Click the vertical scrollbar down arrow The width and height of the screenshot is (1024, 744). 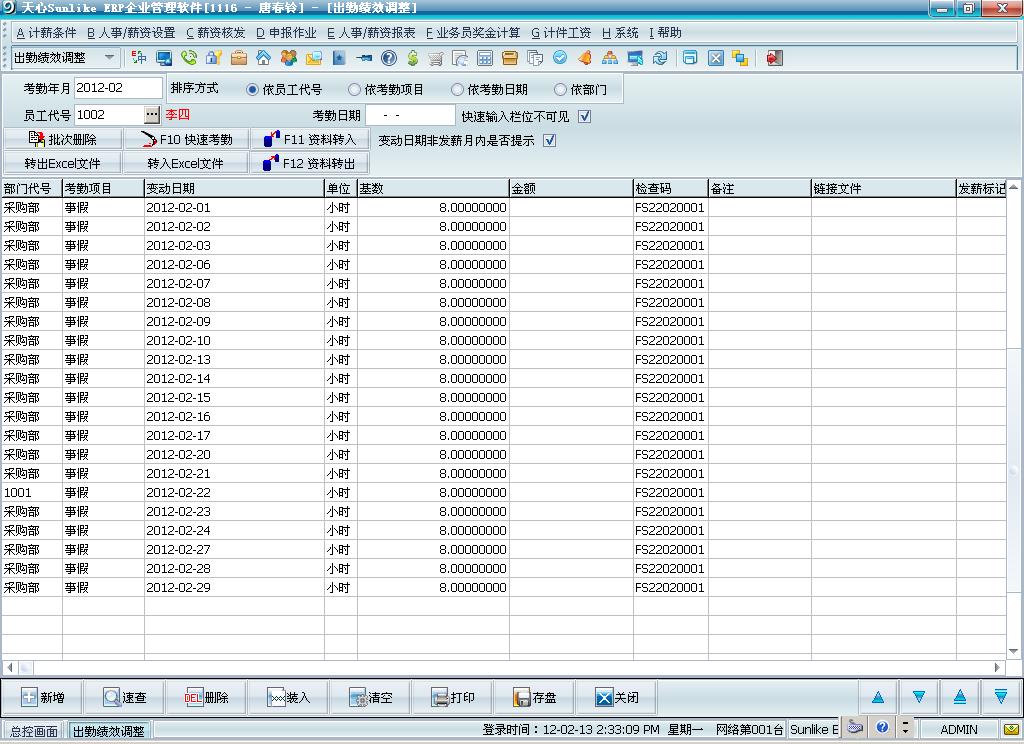click(1014, 651)
